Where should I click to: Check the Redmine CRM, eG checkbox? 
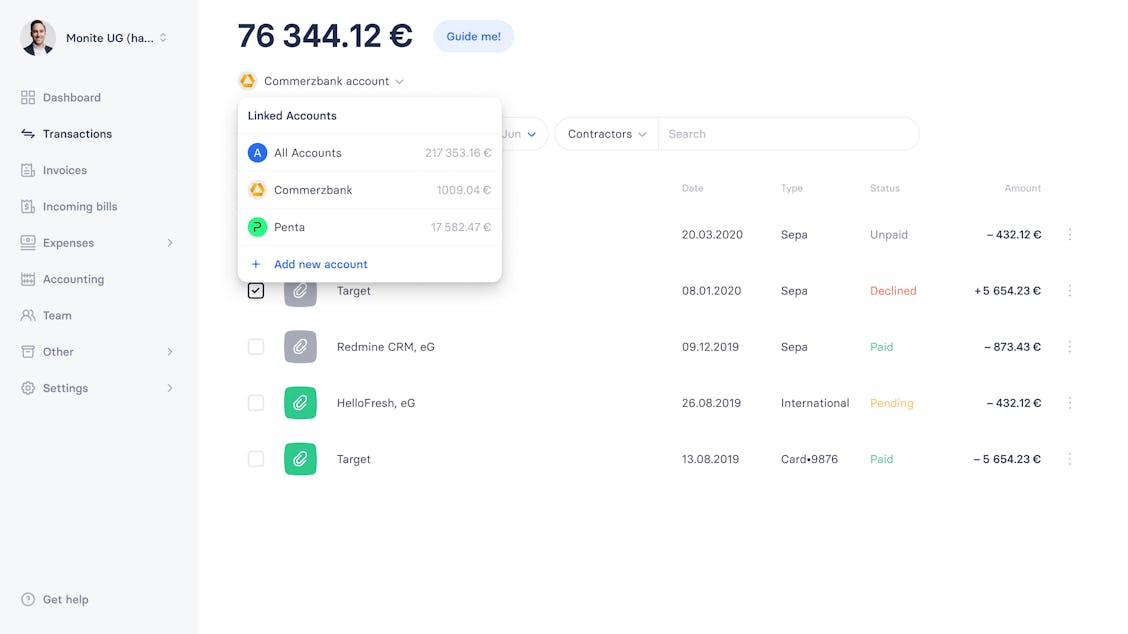256,347
